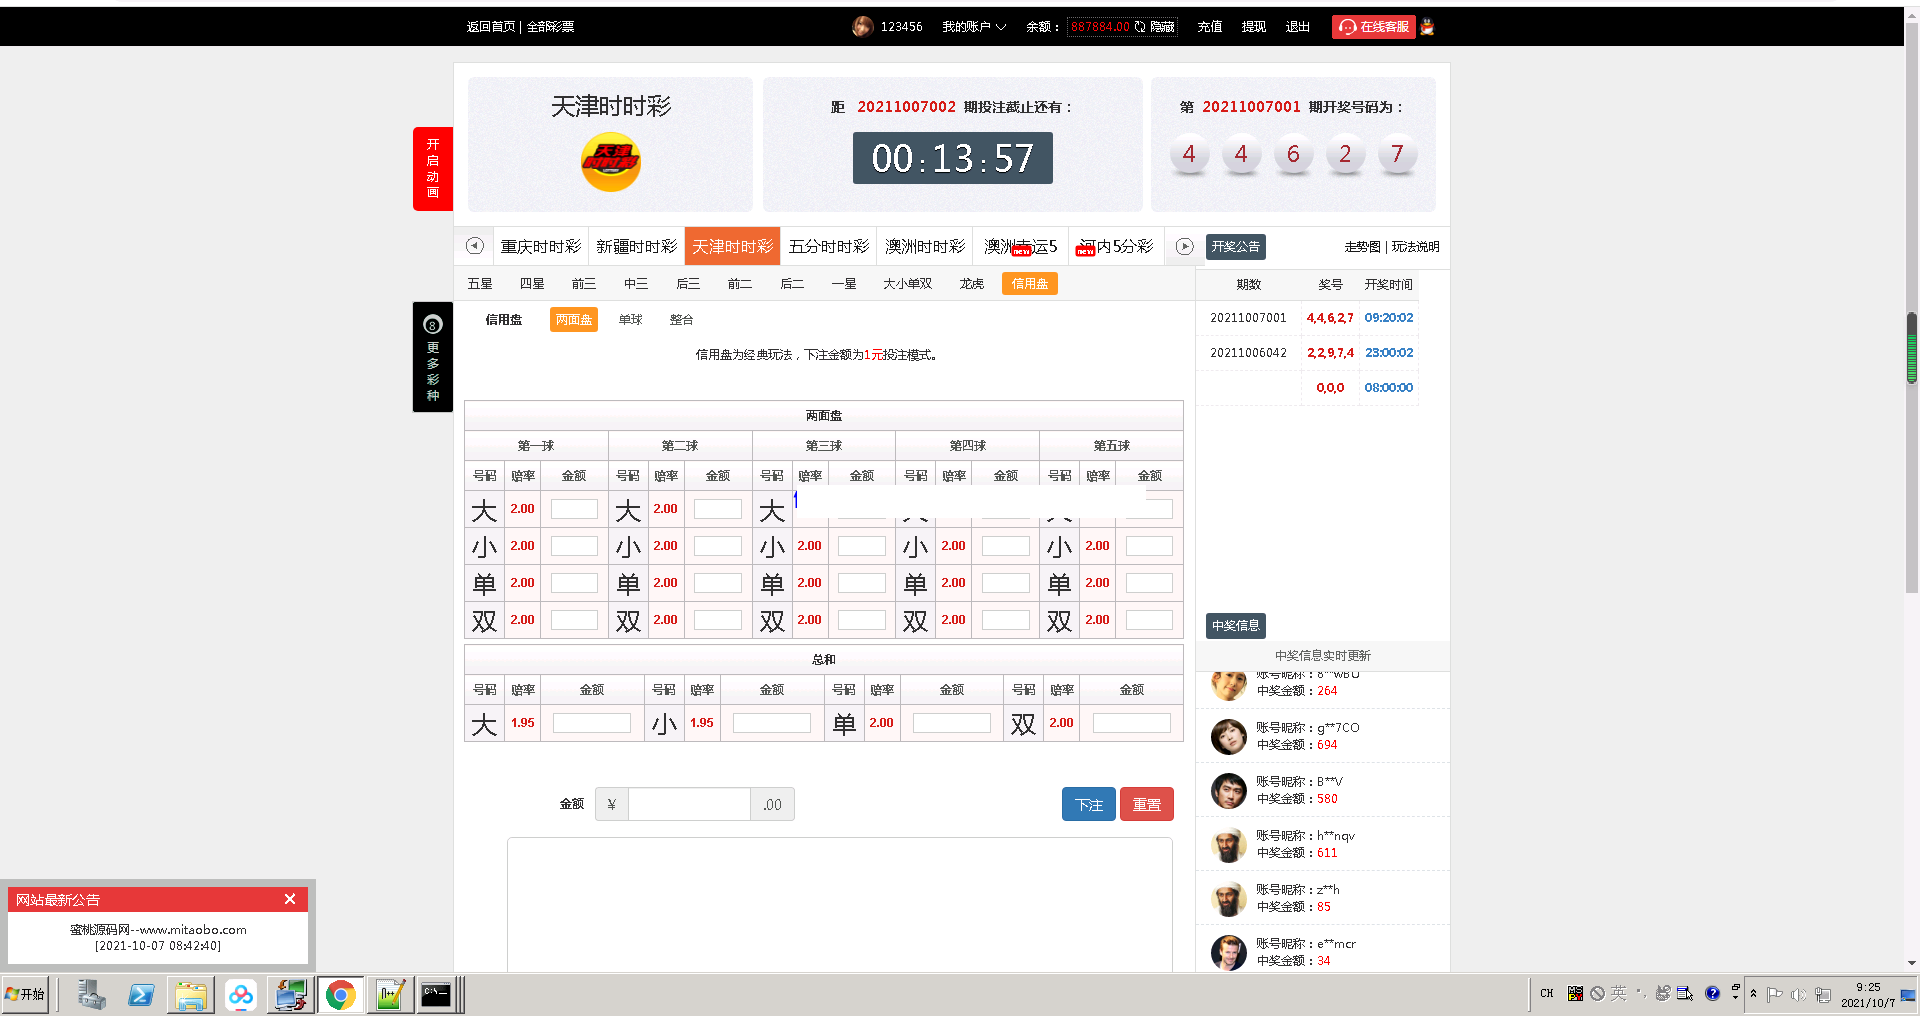Open Notepad++ from the taskbar
Screen dimensions: 1920x1016
tap(390, 994)
